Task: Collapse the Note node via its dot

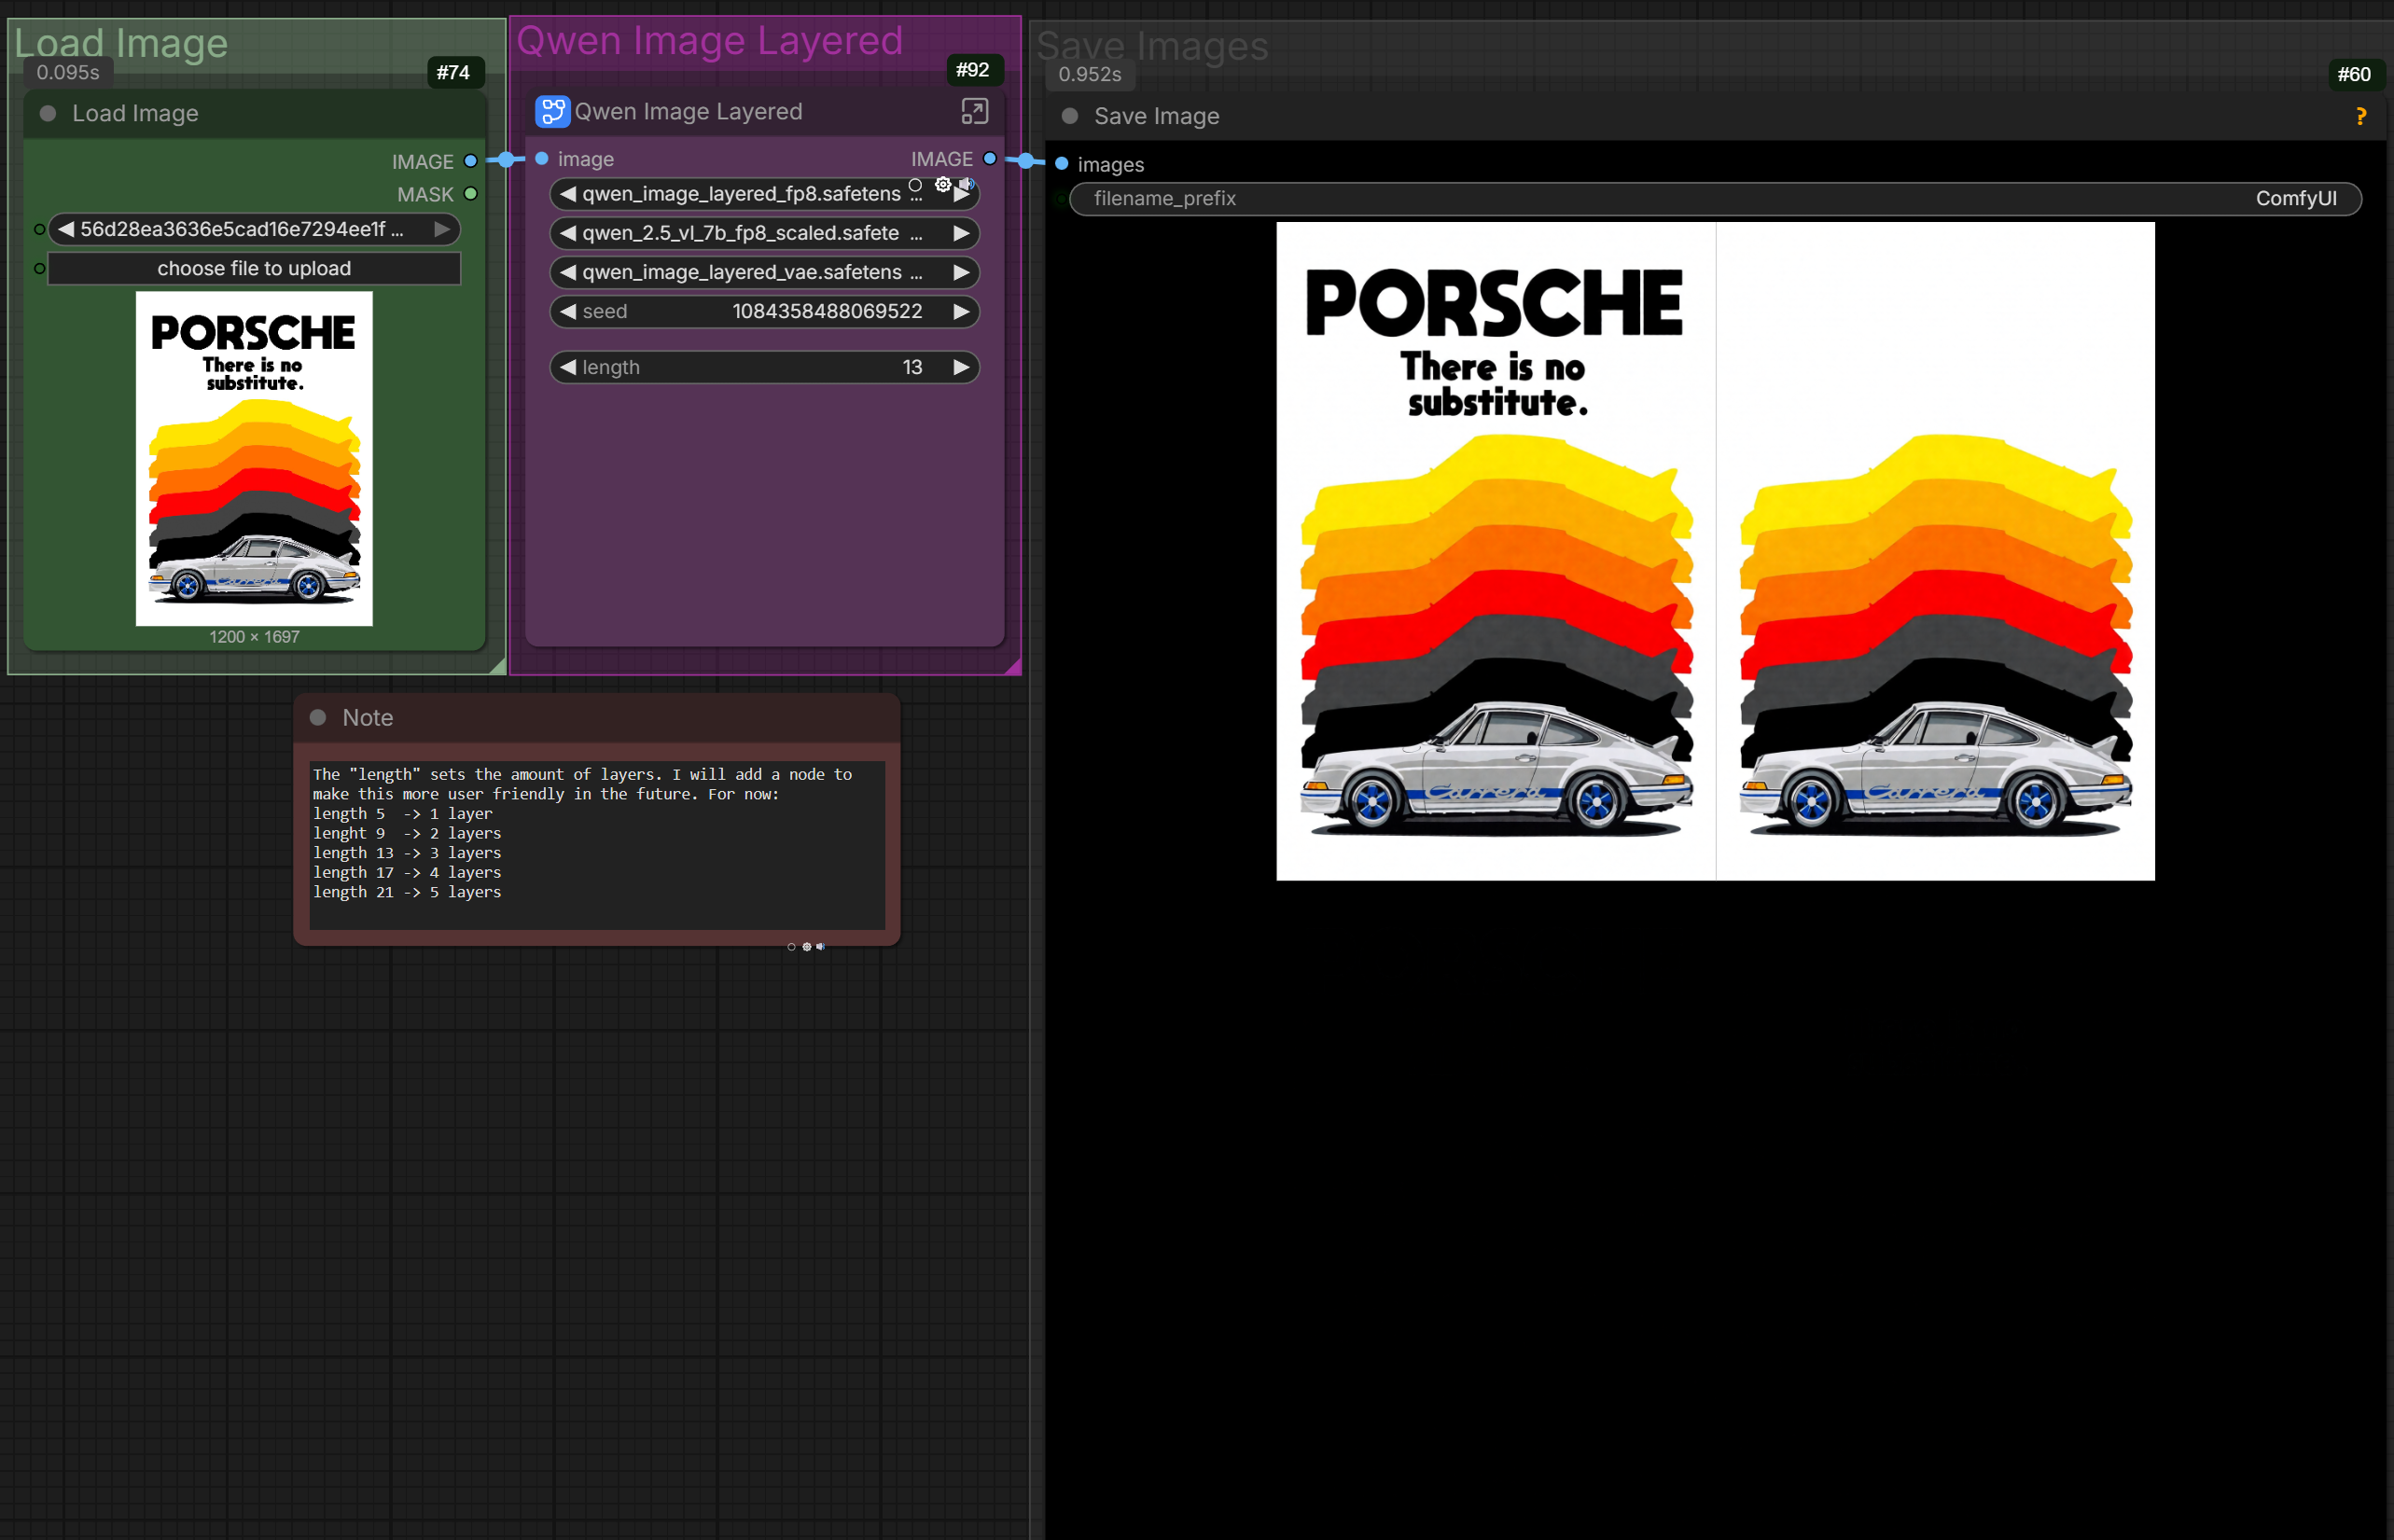Action: pyautogui.click(x=318, y=717)
